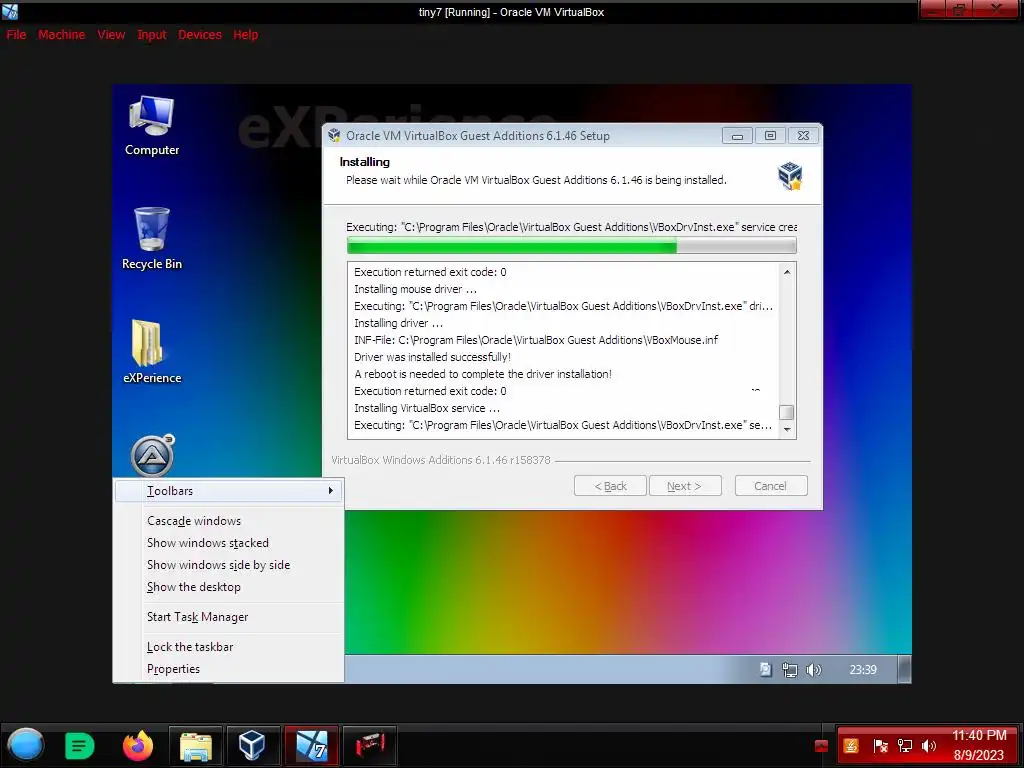Choose Show windows stacked
The width and height of the screenshot is (1024, 768).
(x=229, y=543)
